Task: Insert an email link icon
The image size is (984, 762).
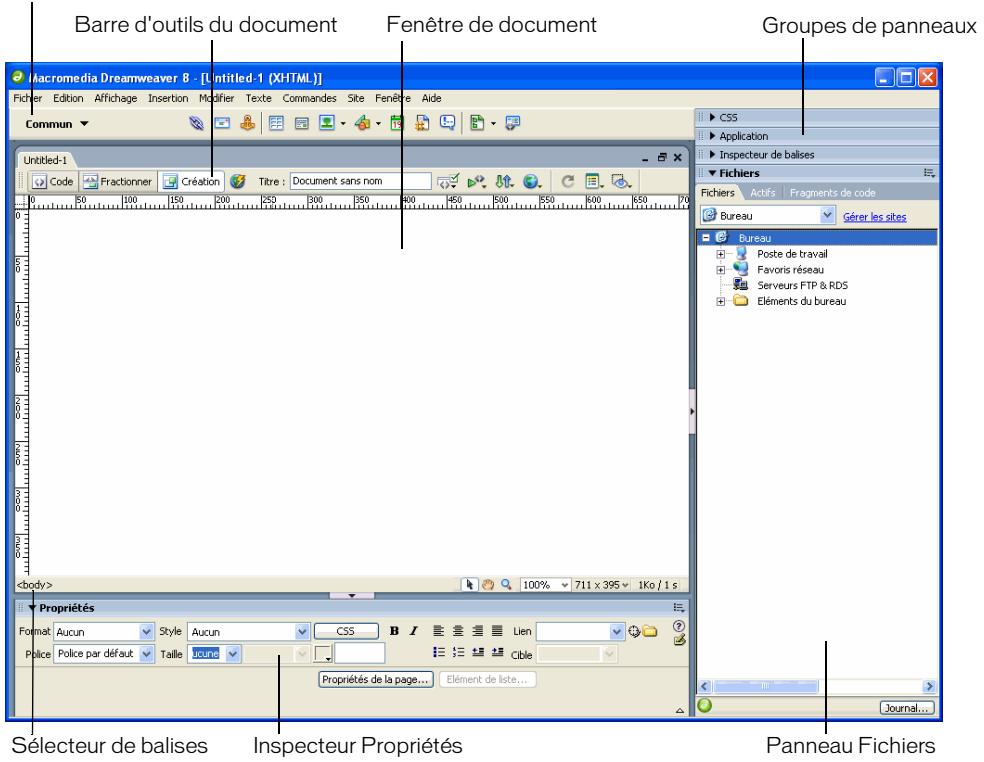Action: [x=222, y=123]
